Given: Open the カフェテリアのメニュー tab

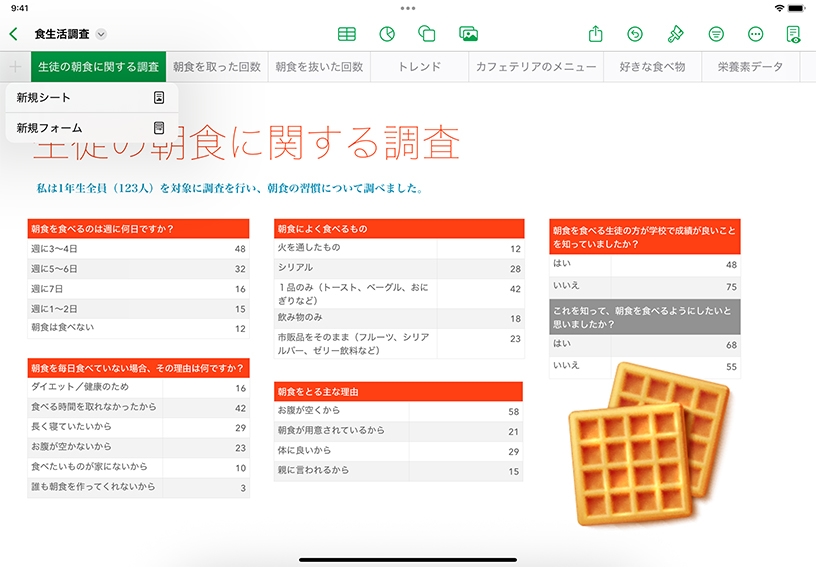Looking at the screenshot, I should click(536, 67).
